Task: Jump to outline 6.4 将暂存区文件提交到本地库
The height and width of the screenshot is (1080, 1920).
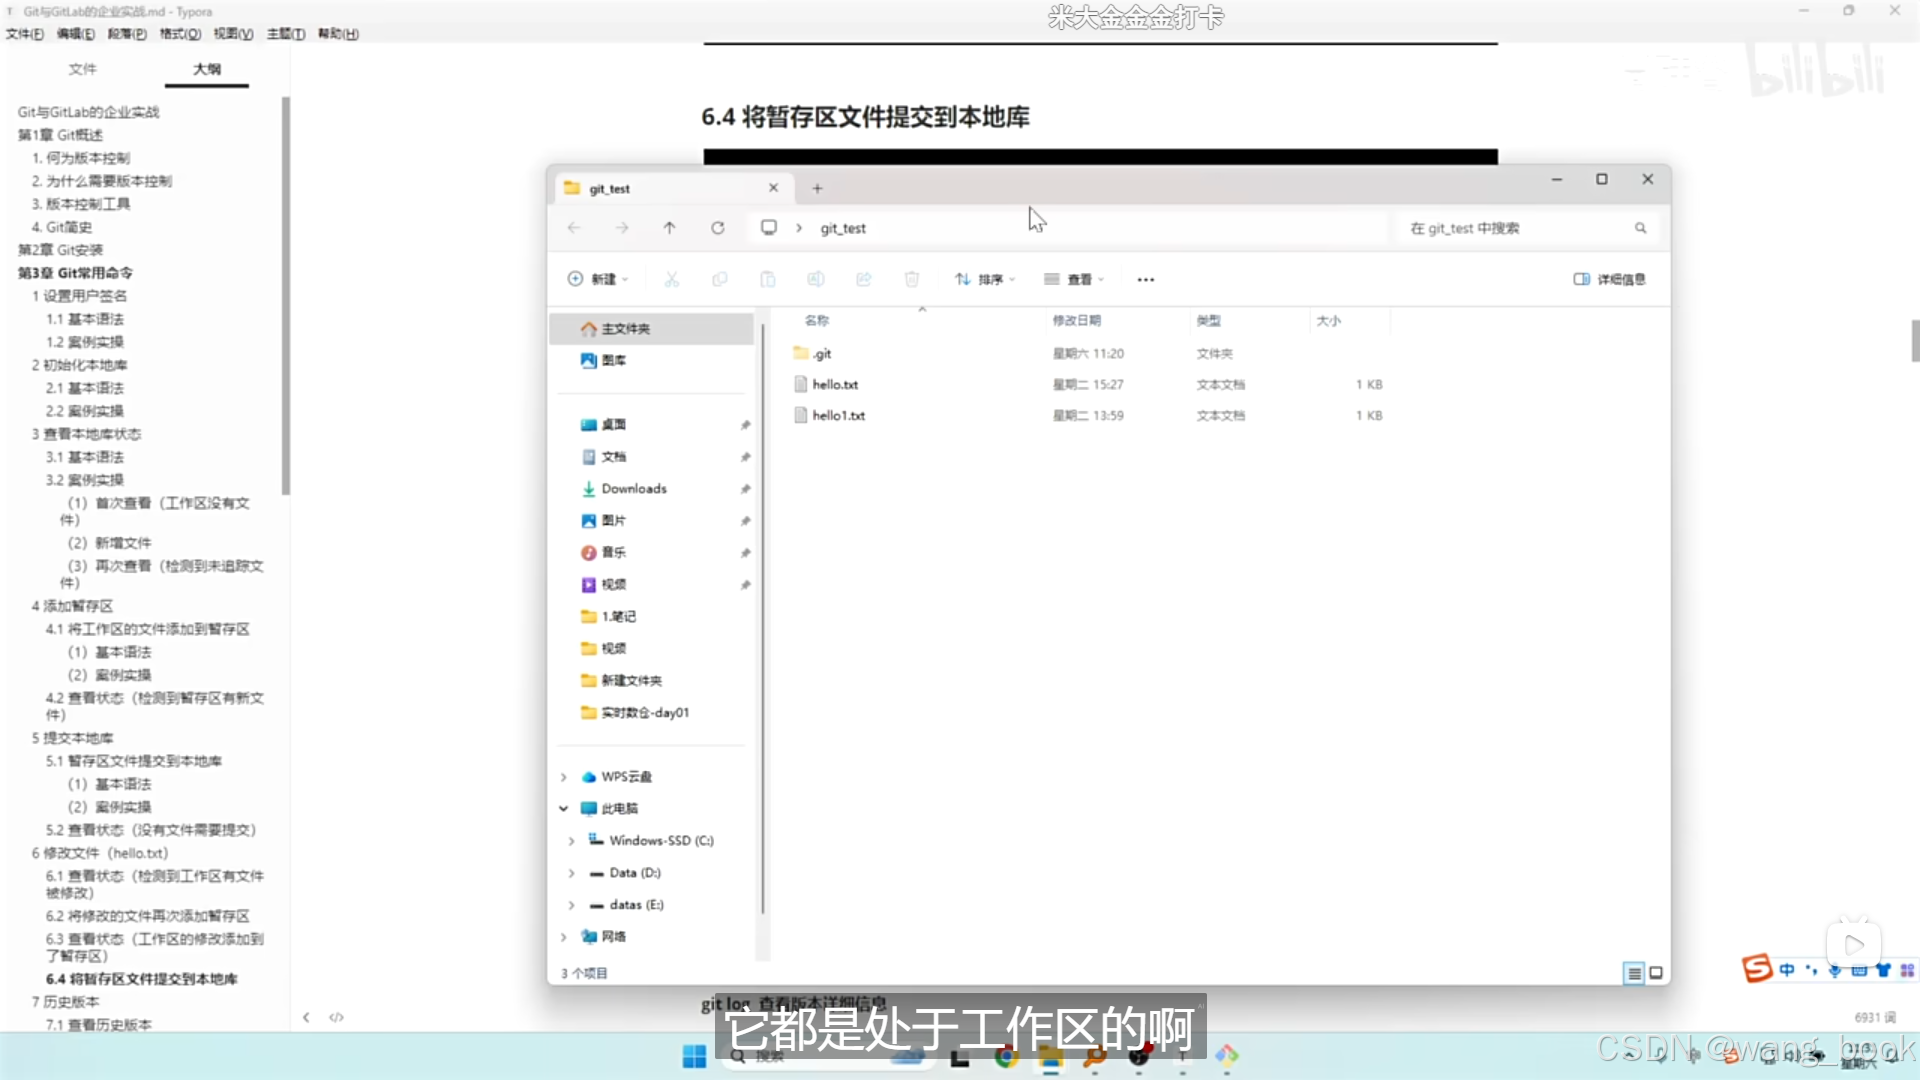Action: pos(141,979)
